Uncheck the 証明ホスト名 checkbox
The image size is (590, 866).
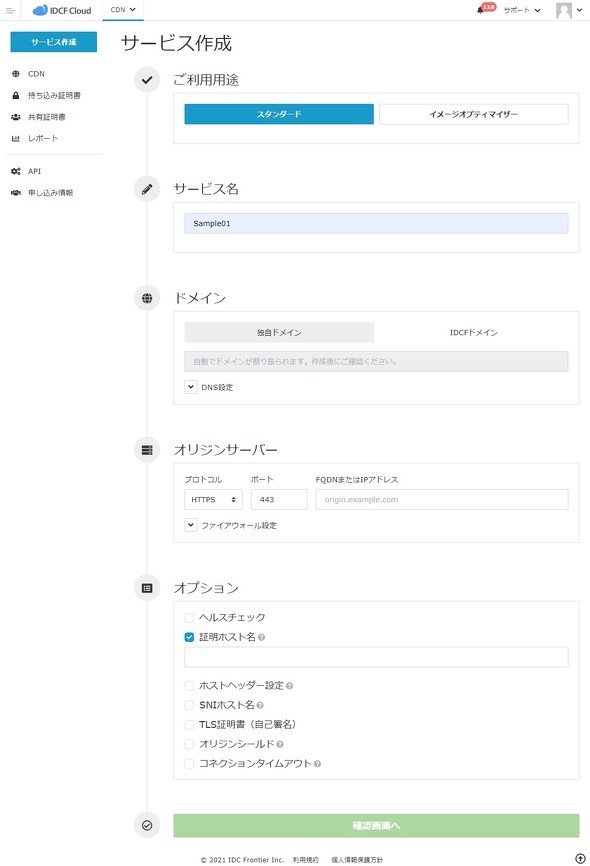pos(189,637)
